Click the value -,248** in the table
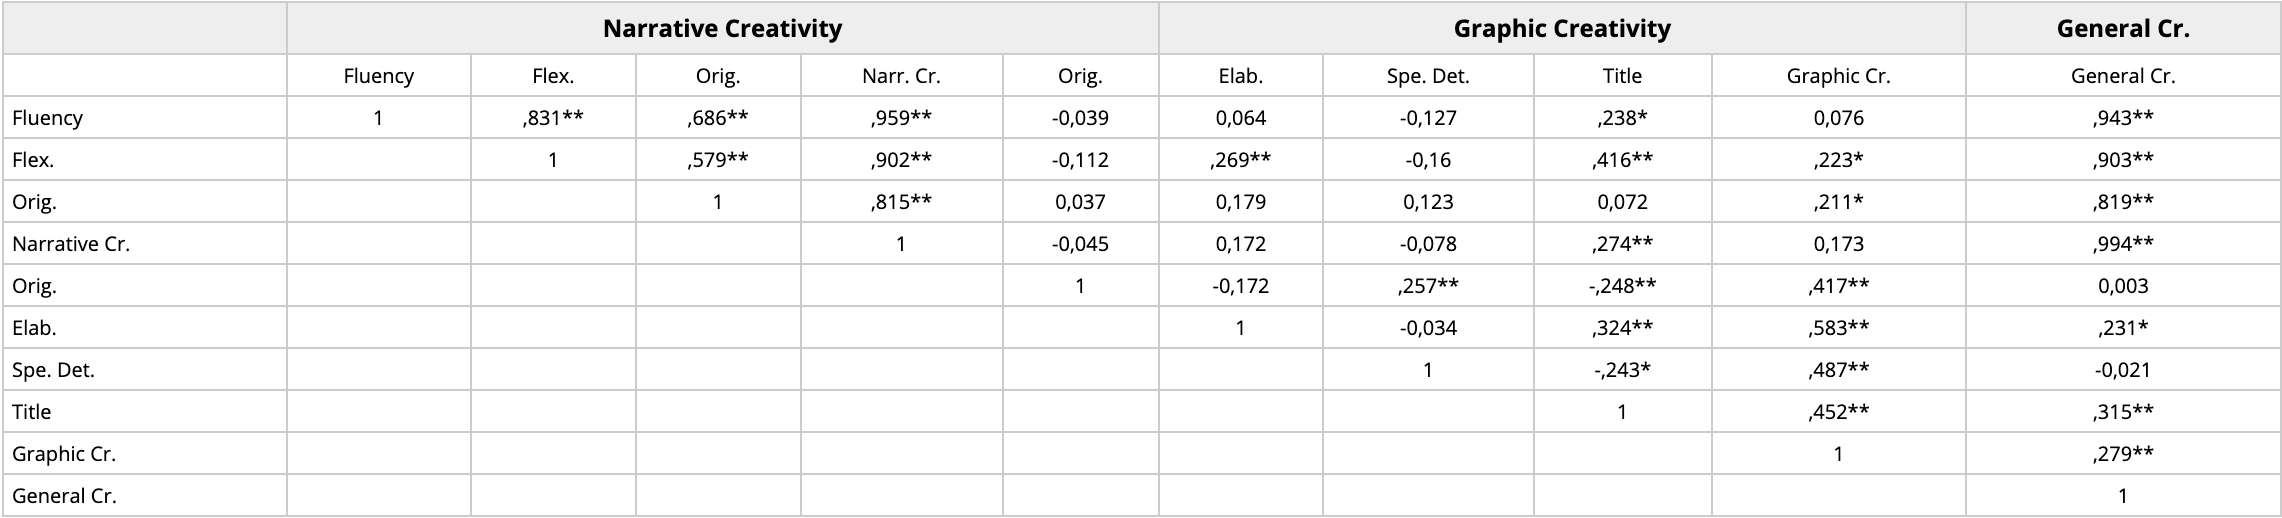 (1621, 286)
